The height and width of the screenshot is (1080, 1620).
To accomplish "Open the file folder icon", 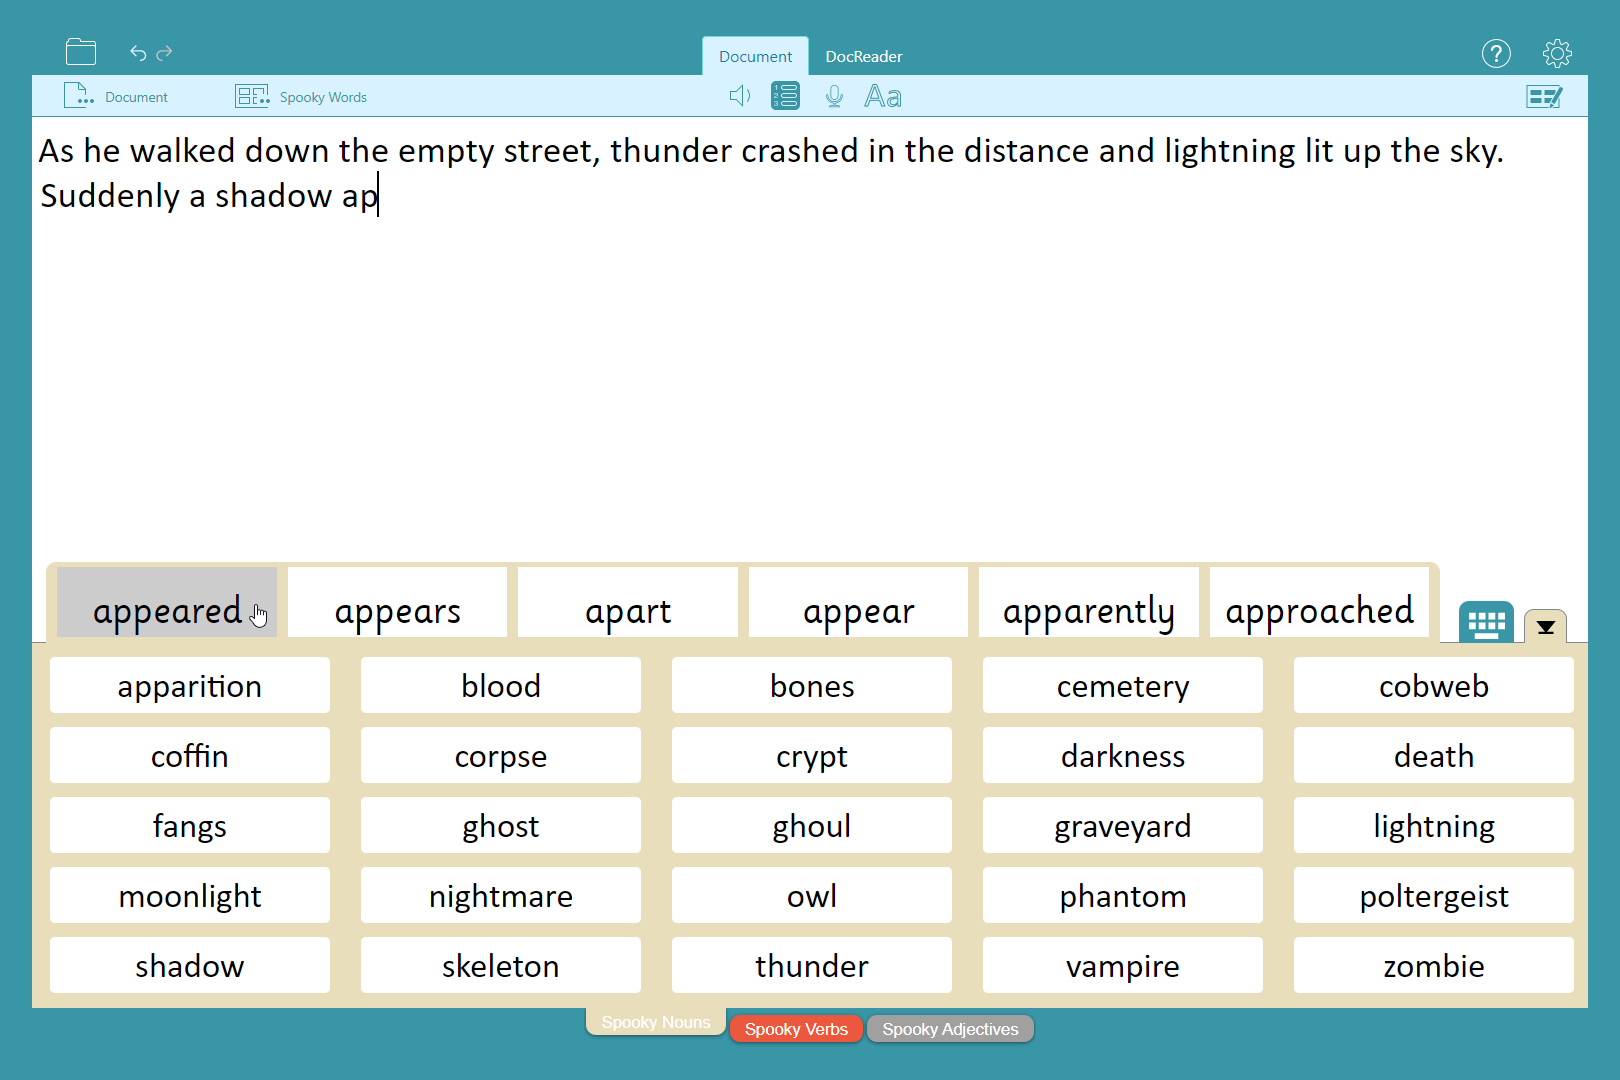I will 81,52.
